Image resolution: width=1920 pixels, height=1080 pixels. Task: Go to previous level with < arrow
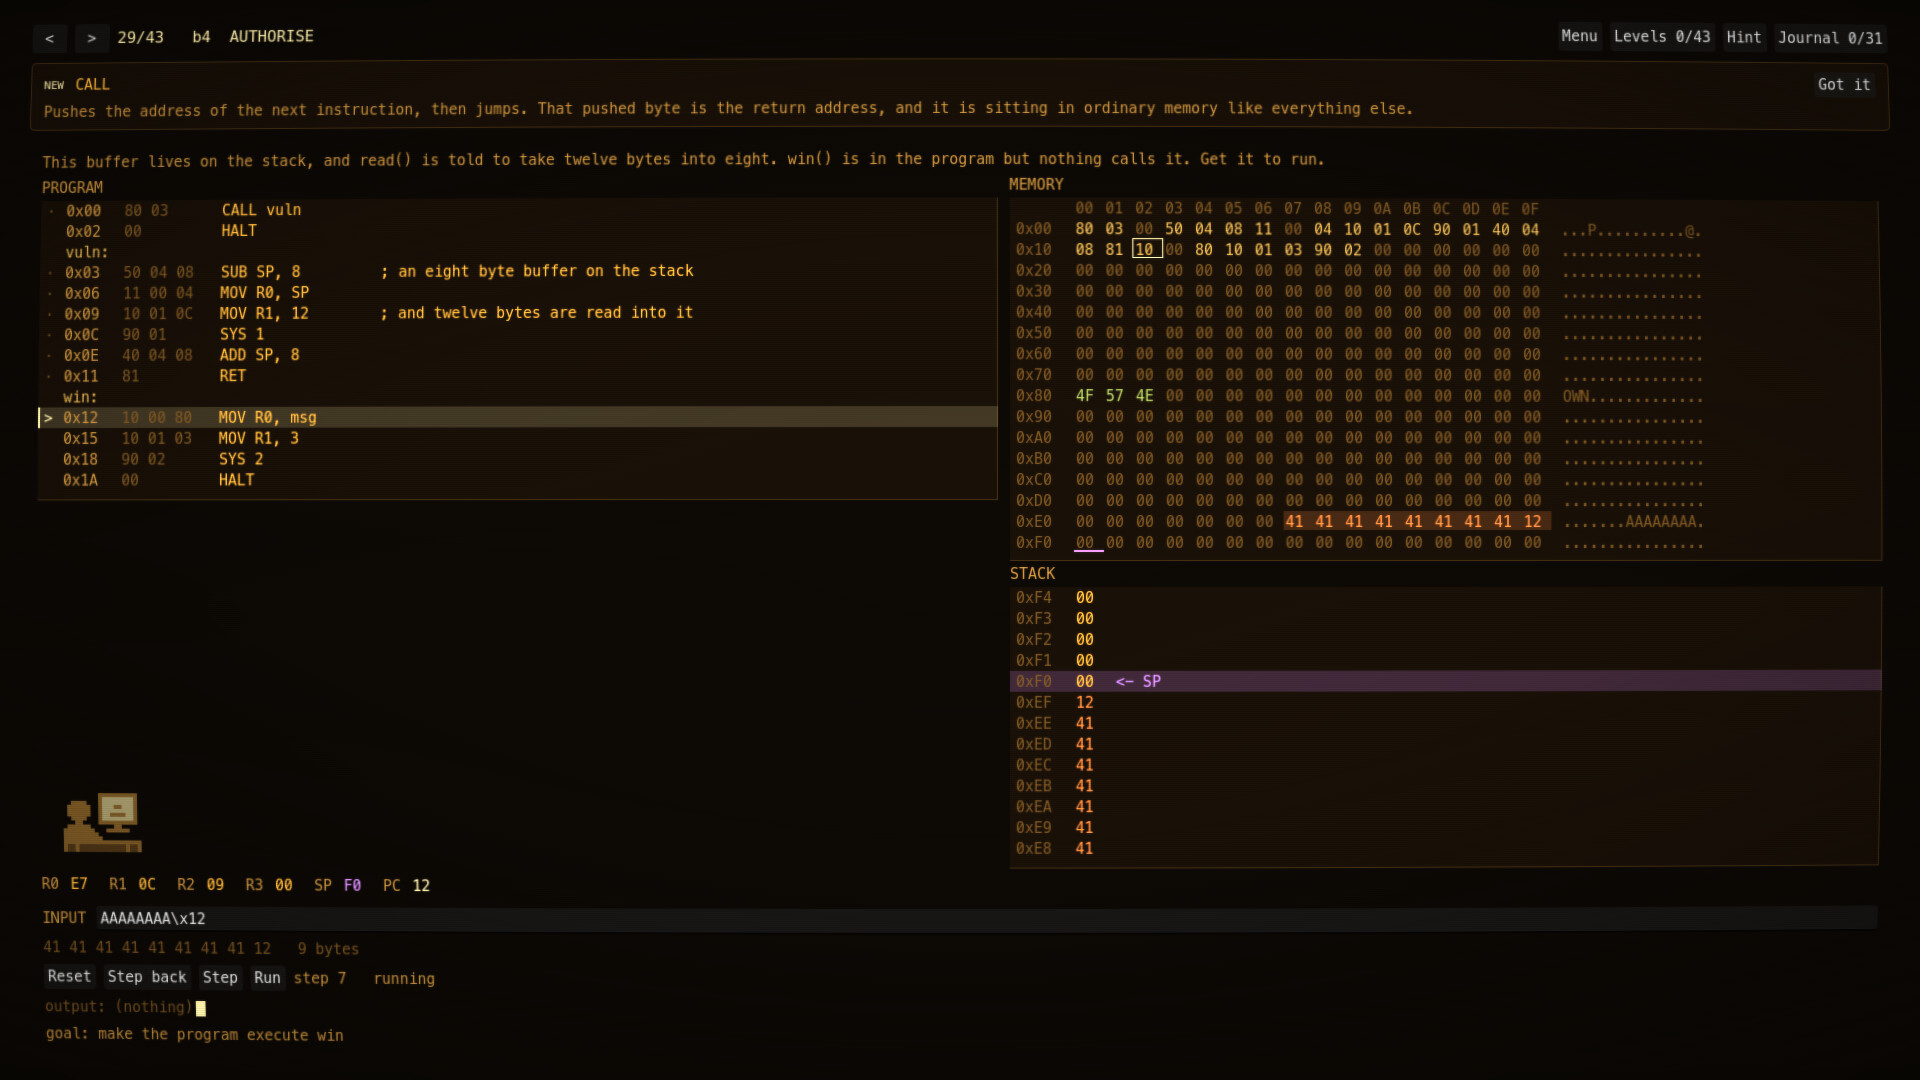click(x=49, y=38)
